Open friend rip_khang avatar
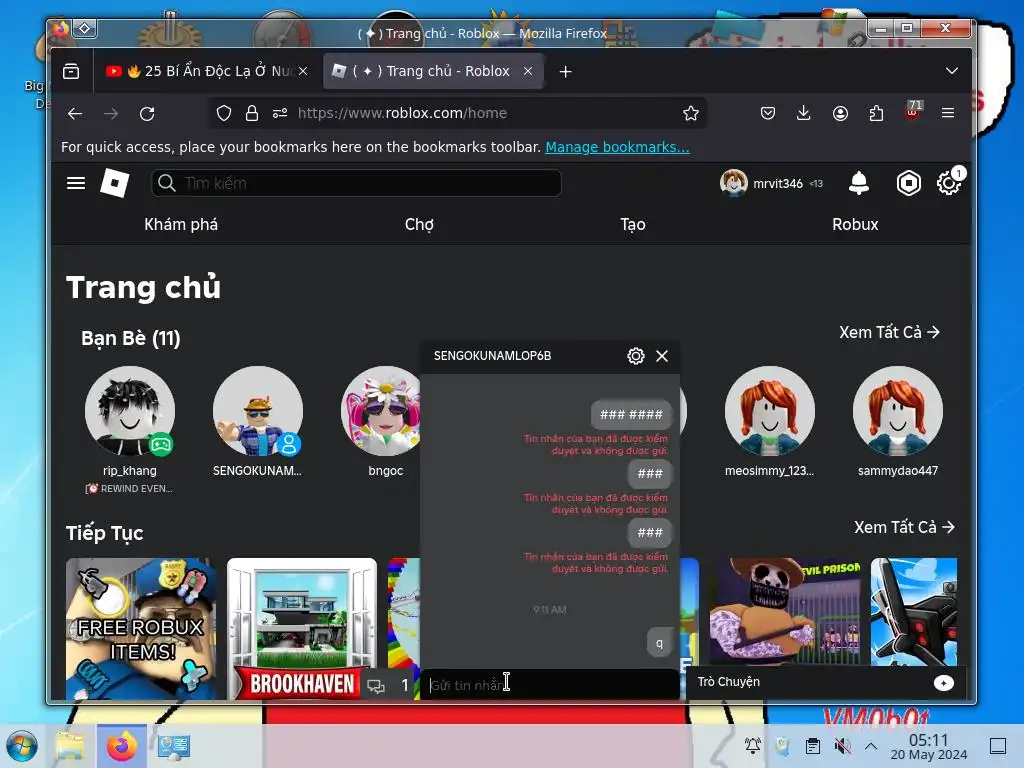1024x768 pixels. point(130,411)
